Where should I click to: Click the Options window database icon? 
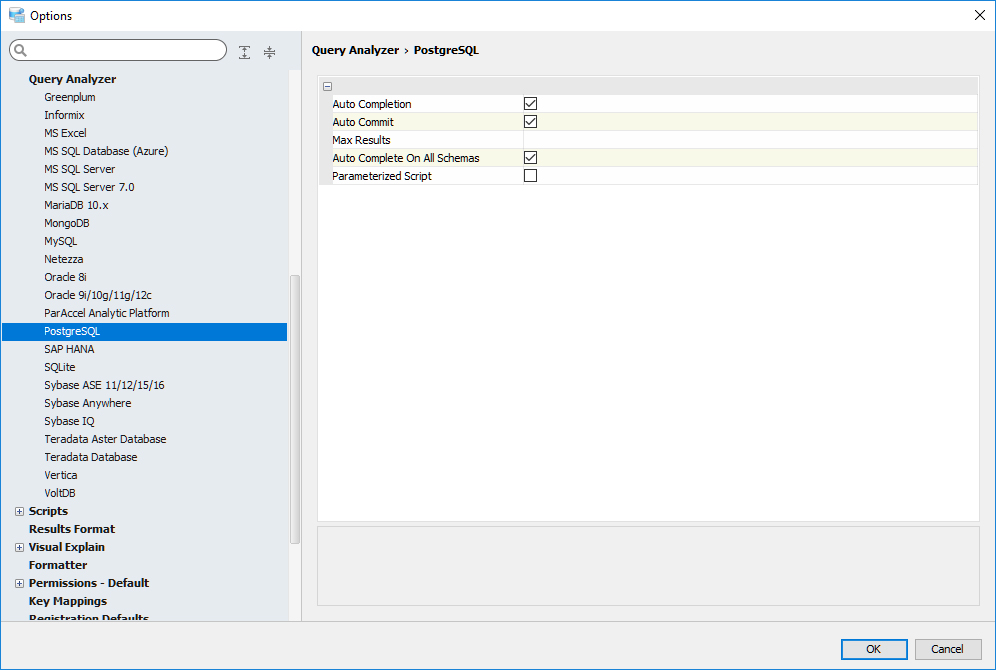[16, 15]
